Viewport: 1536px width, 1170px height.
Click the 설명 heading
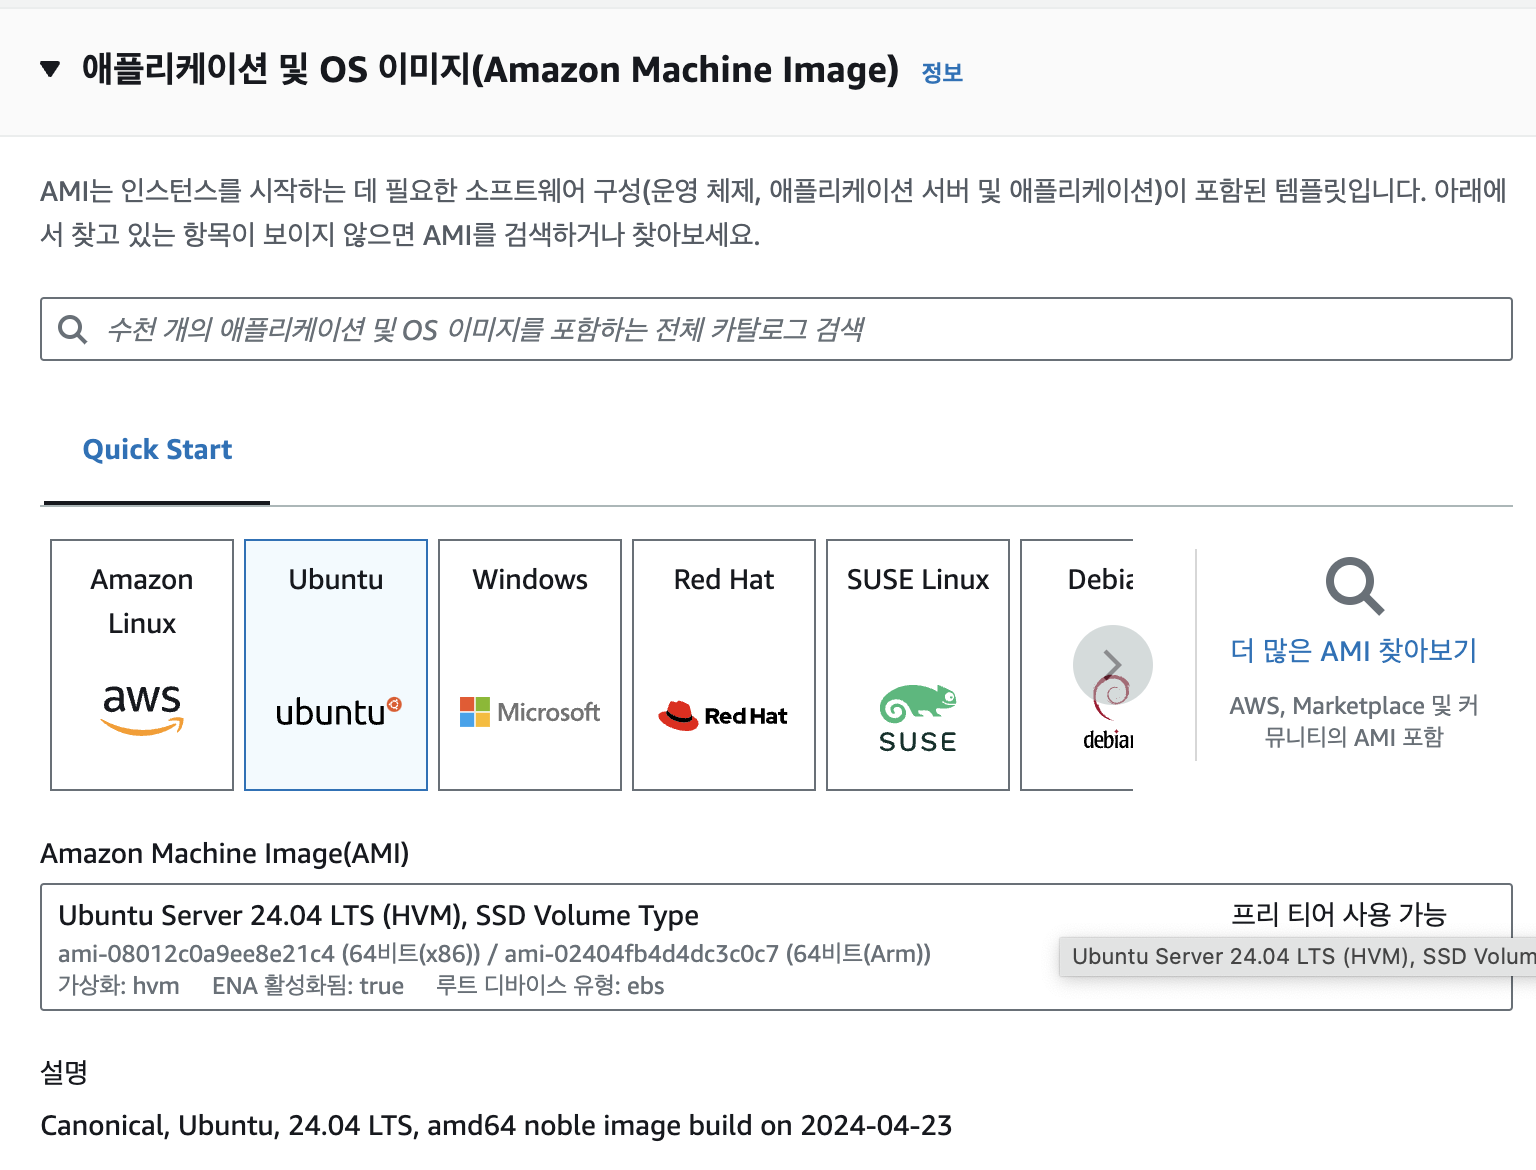click(64, 1072)
